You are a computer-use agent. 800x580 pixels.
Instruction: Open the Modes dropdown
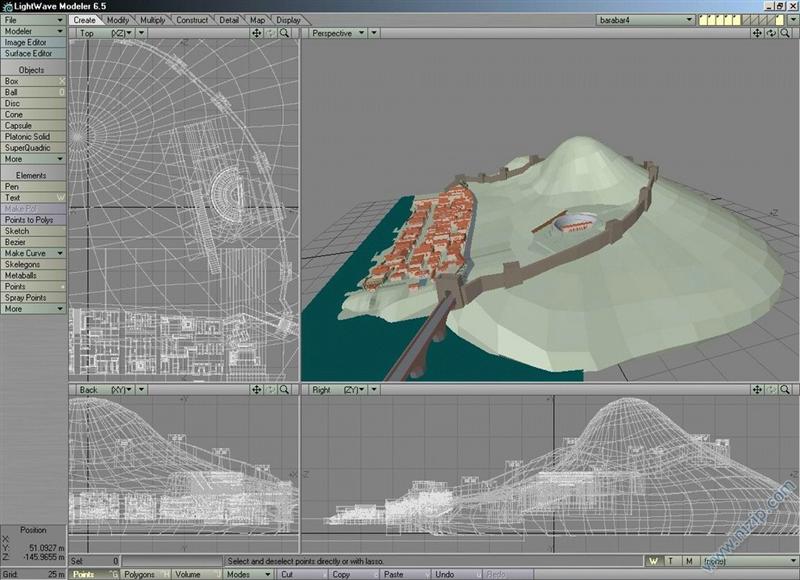coord(248,574)
